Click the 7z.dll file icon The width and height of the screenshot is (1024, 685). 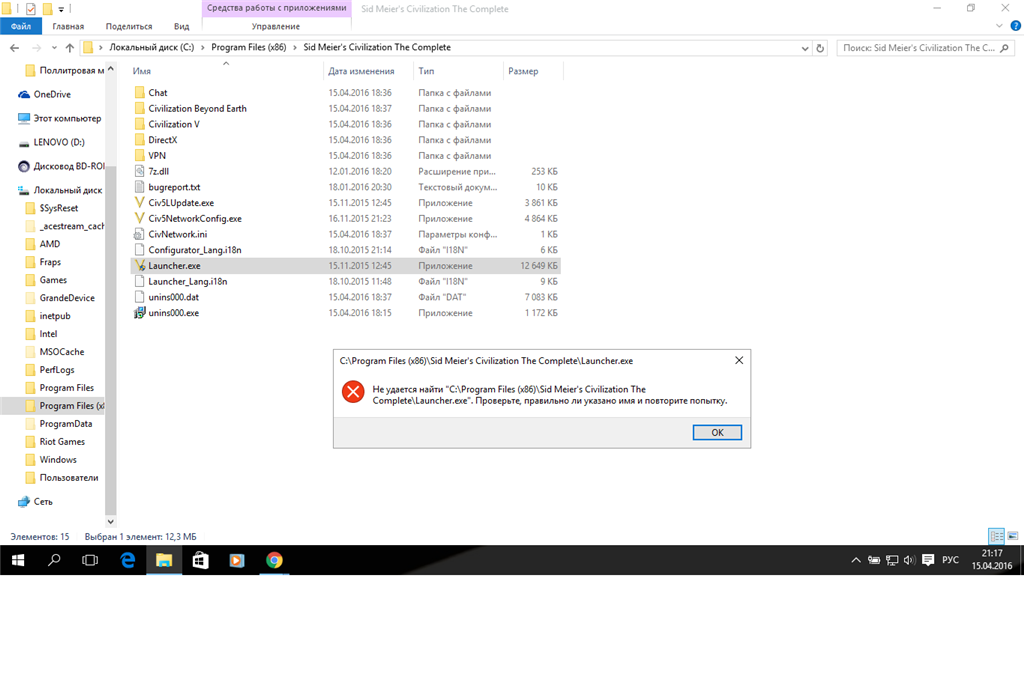tap(139, 171)
